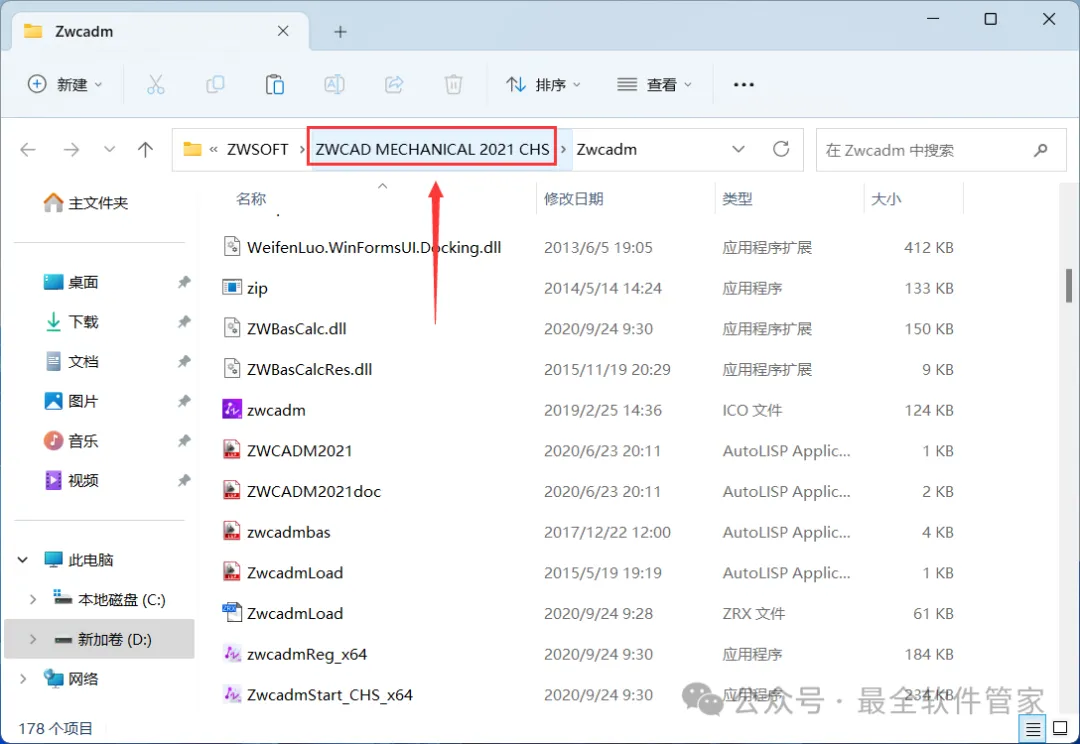The image size is (1080, 744).
Task: Unpin 桌面 from quick access
Action: coord(184,282)
